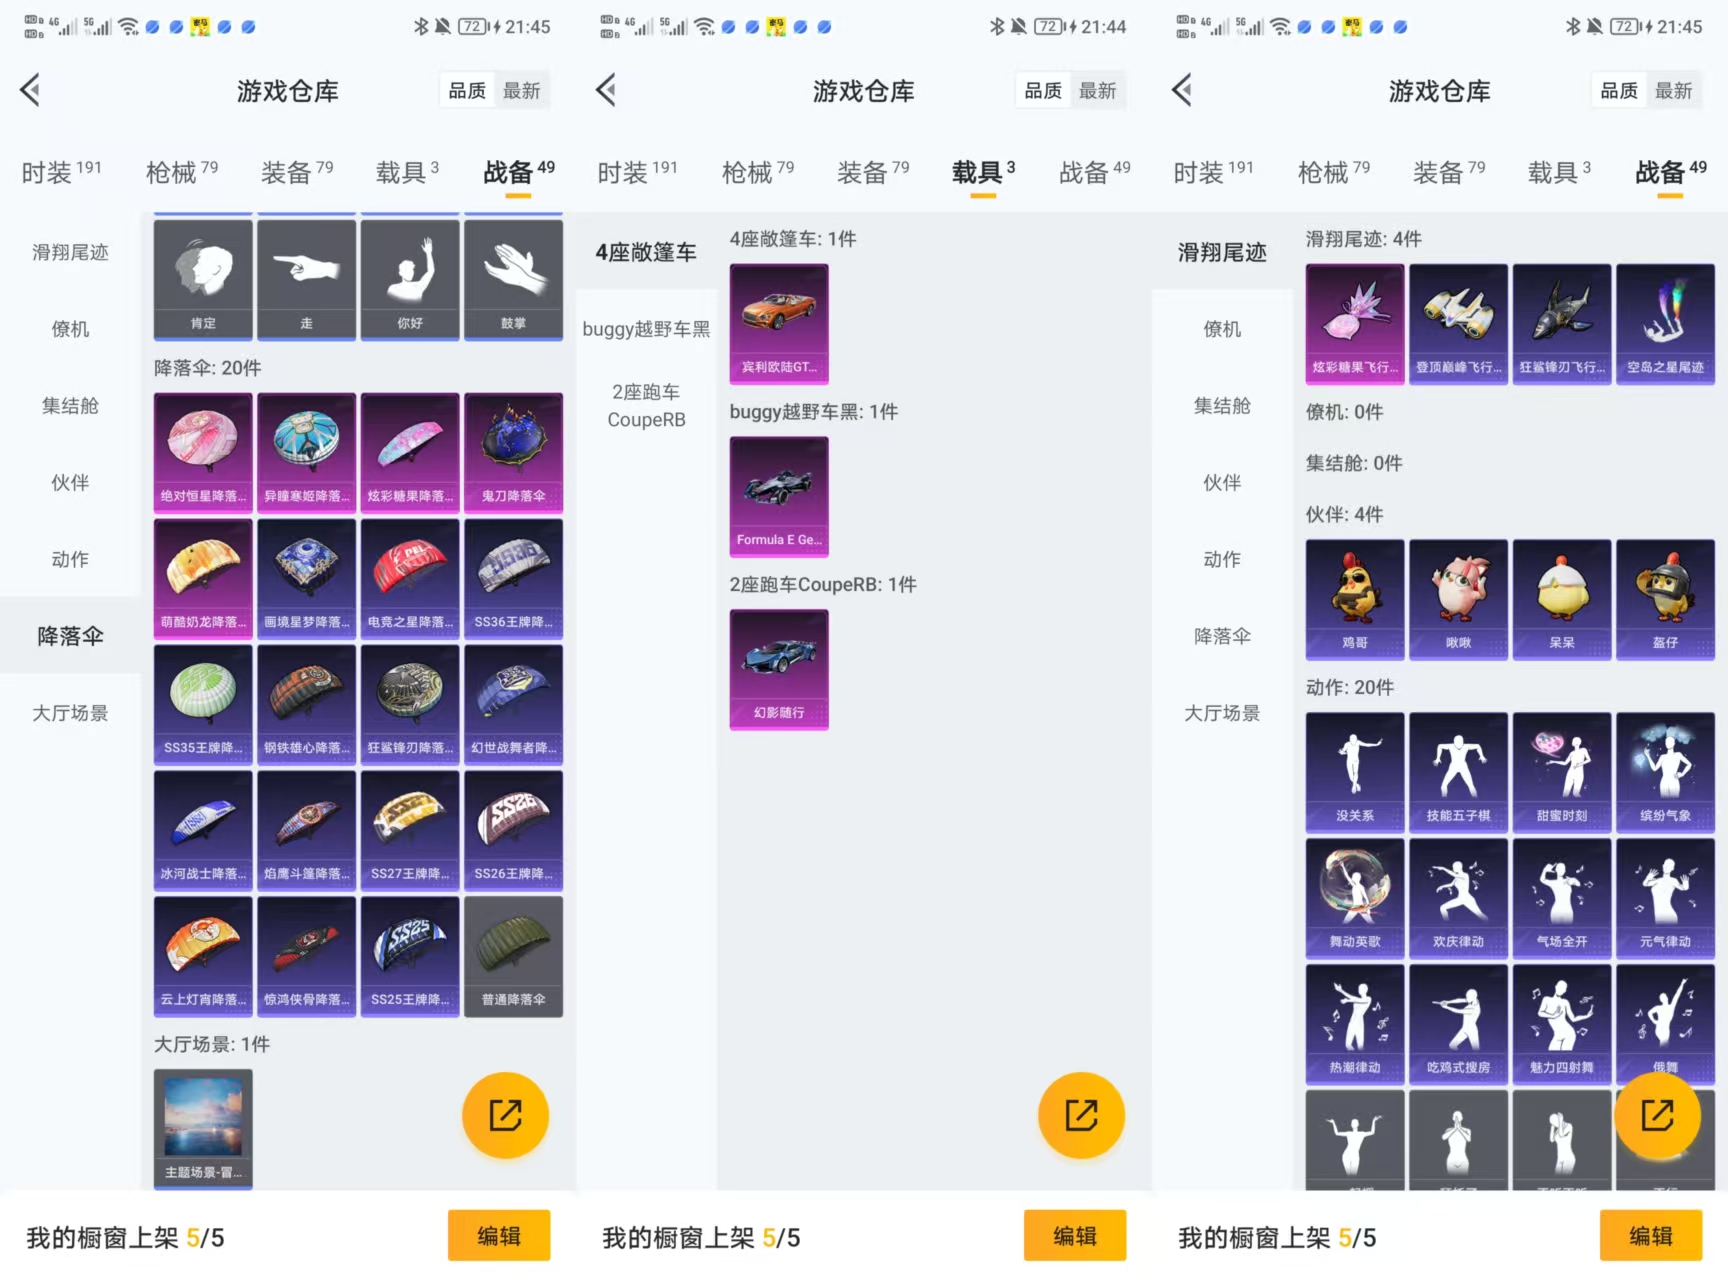Select the Formula E race car item

(779, 496)
